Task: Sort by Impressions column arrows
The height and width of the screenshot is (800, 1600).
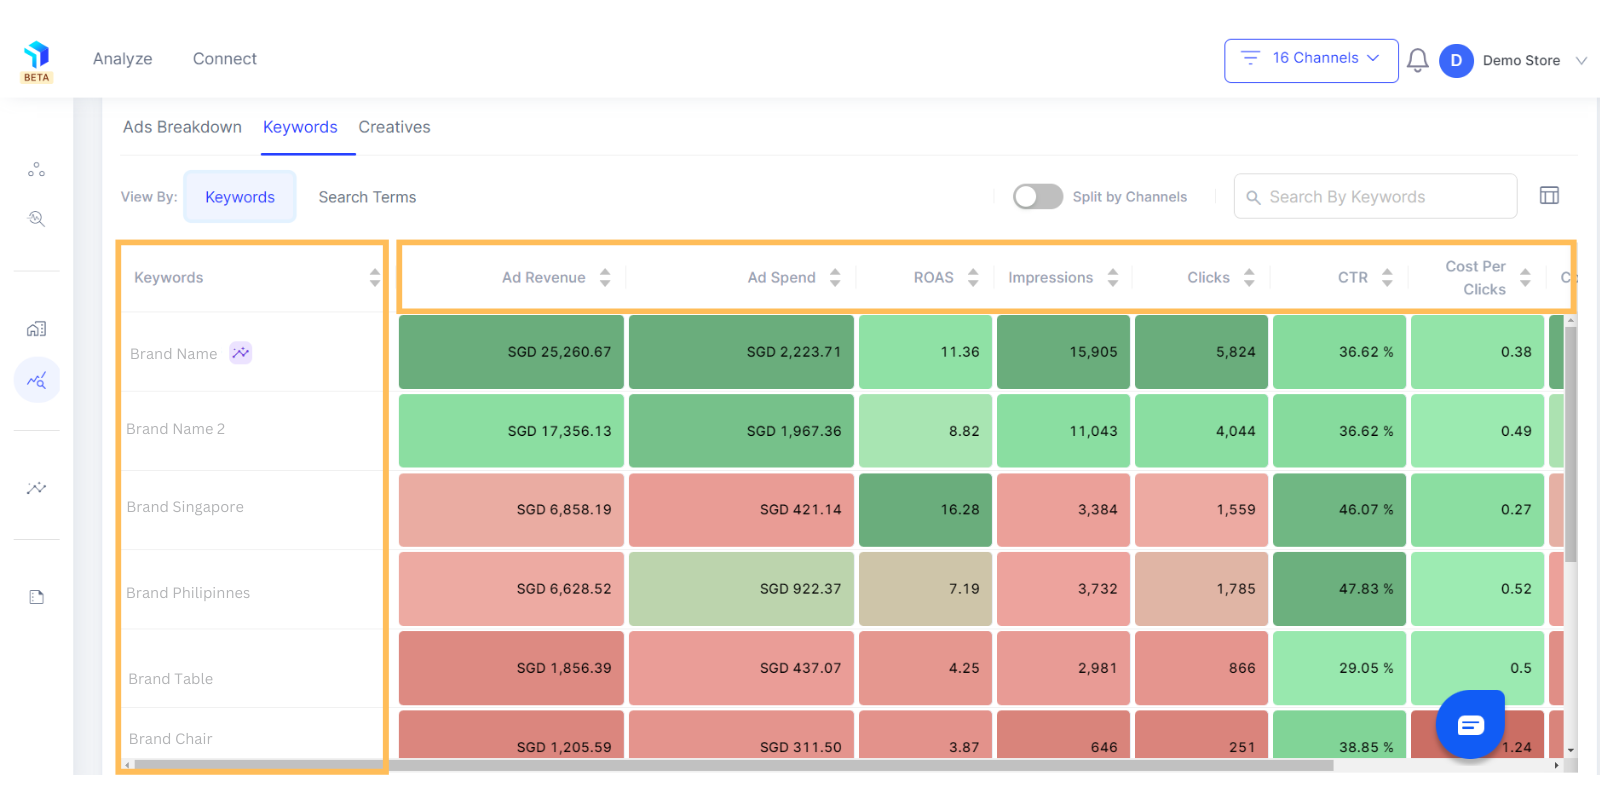Action: [x=1113, y=277]
